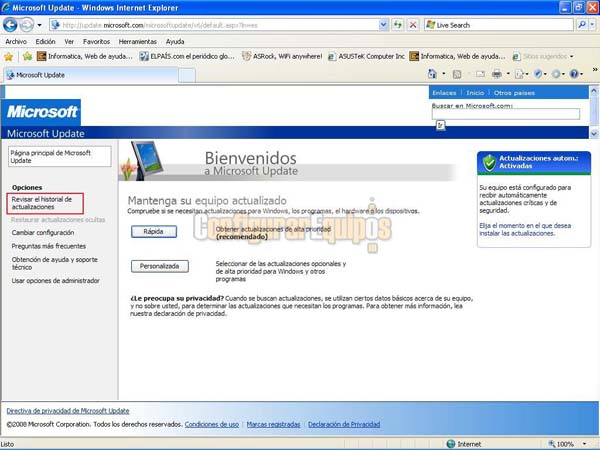Click the Rápida update button
Image resolution: width=600 pixels, height=450 pixels.
154,232
